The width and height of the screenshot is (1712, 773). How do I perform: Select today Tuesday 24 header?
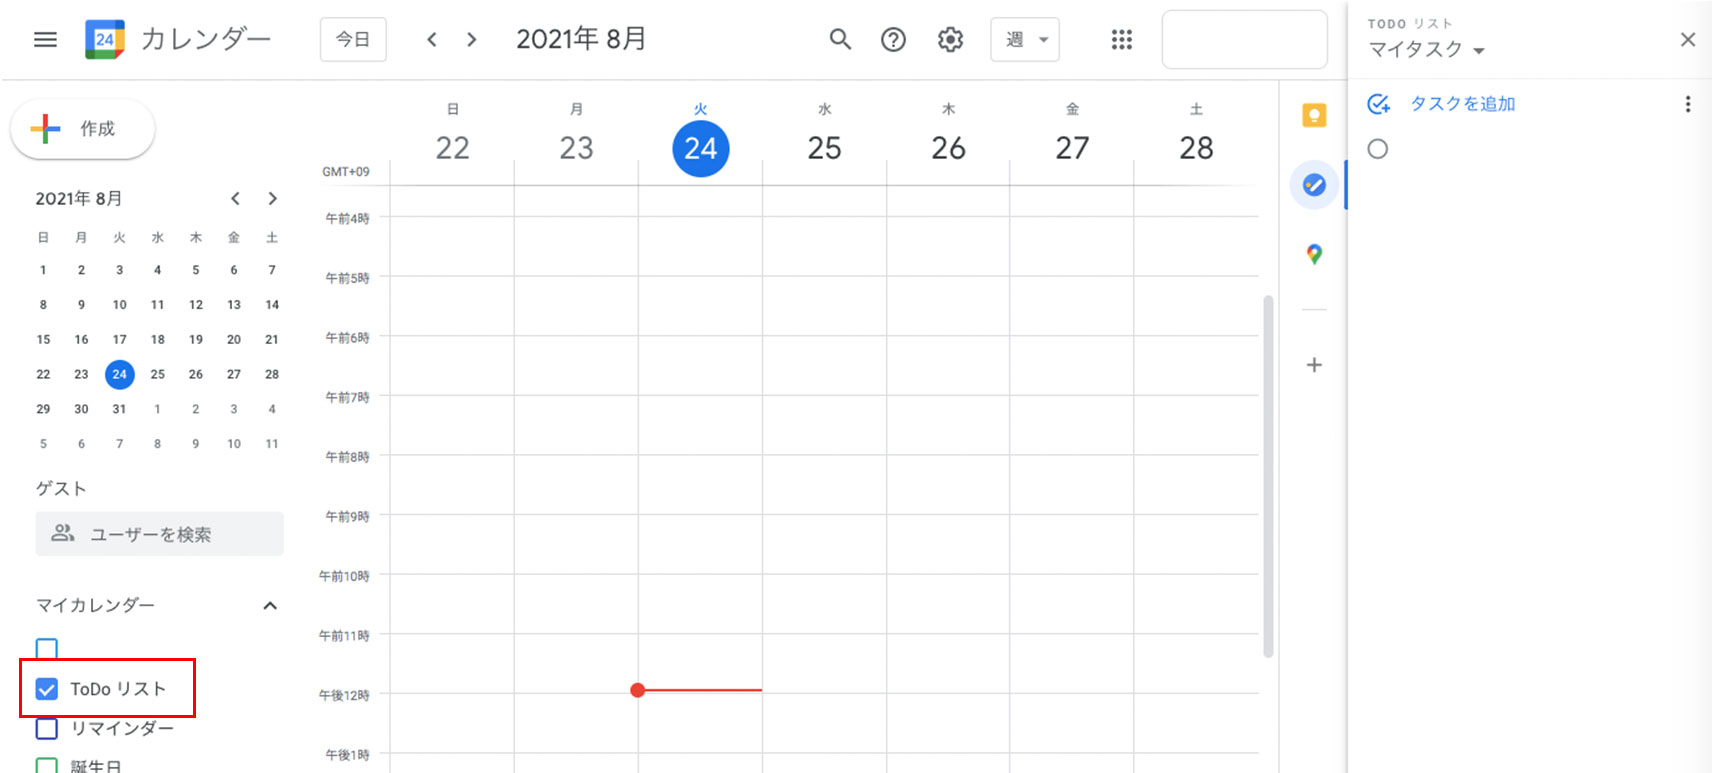coord(700,148)
